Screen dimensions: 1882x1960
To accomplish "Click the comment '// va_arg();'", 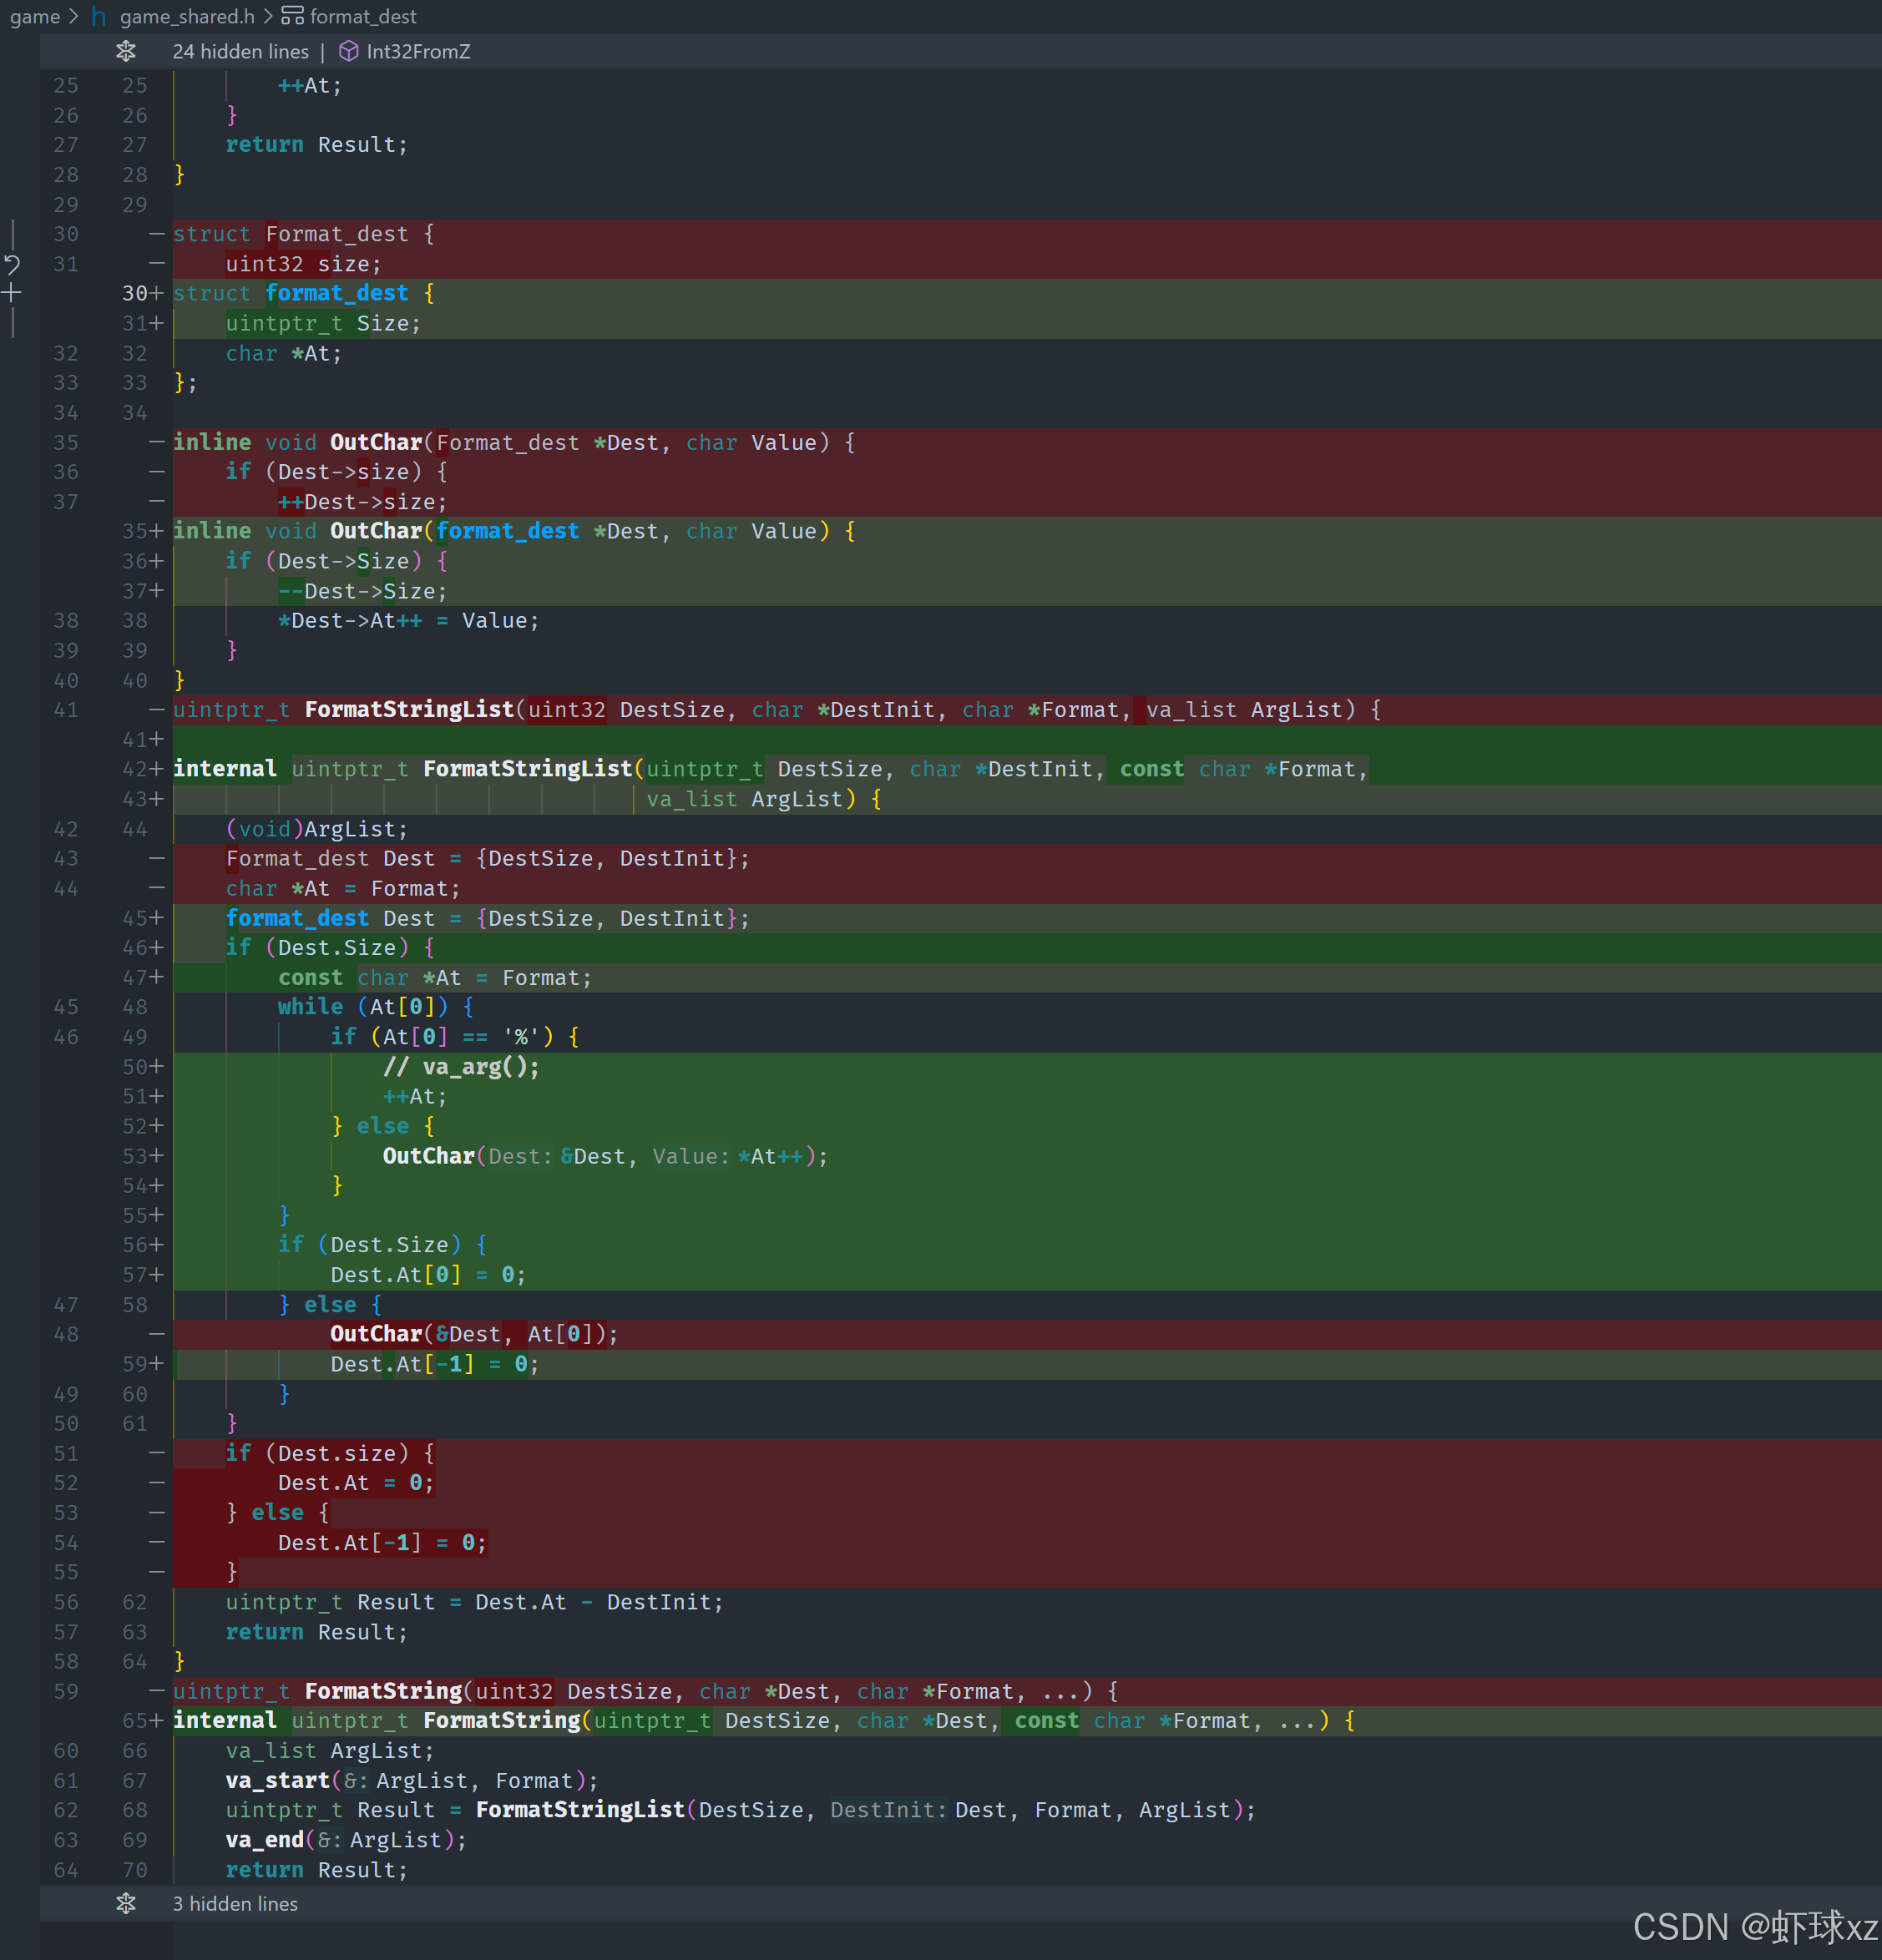I will 461,1067.
